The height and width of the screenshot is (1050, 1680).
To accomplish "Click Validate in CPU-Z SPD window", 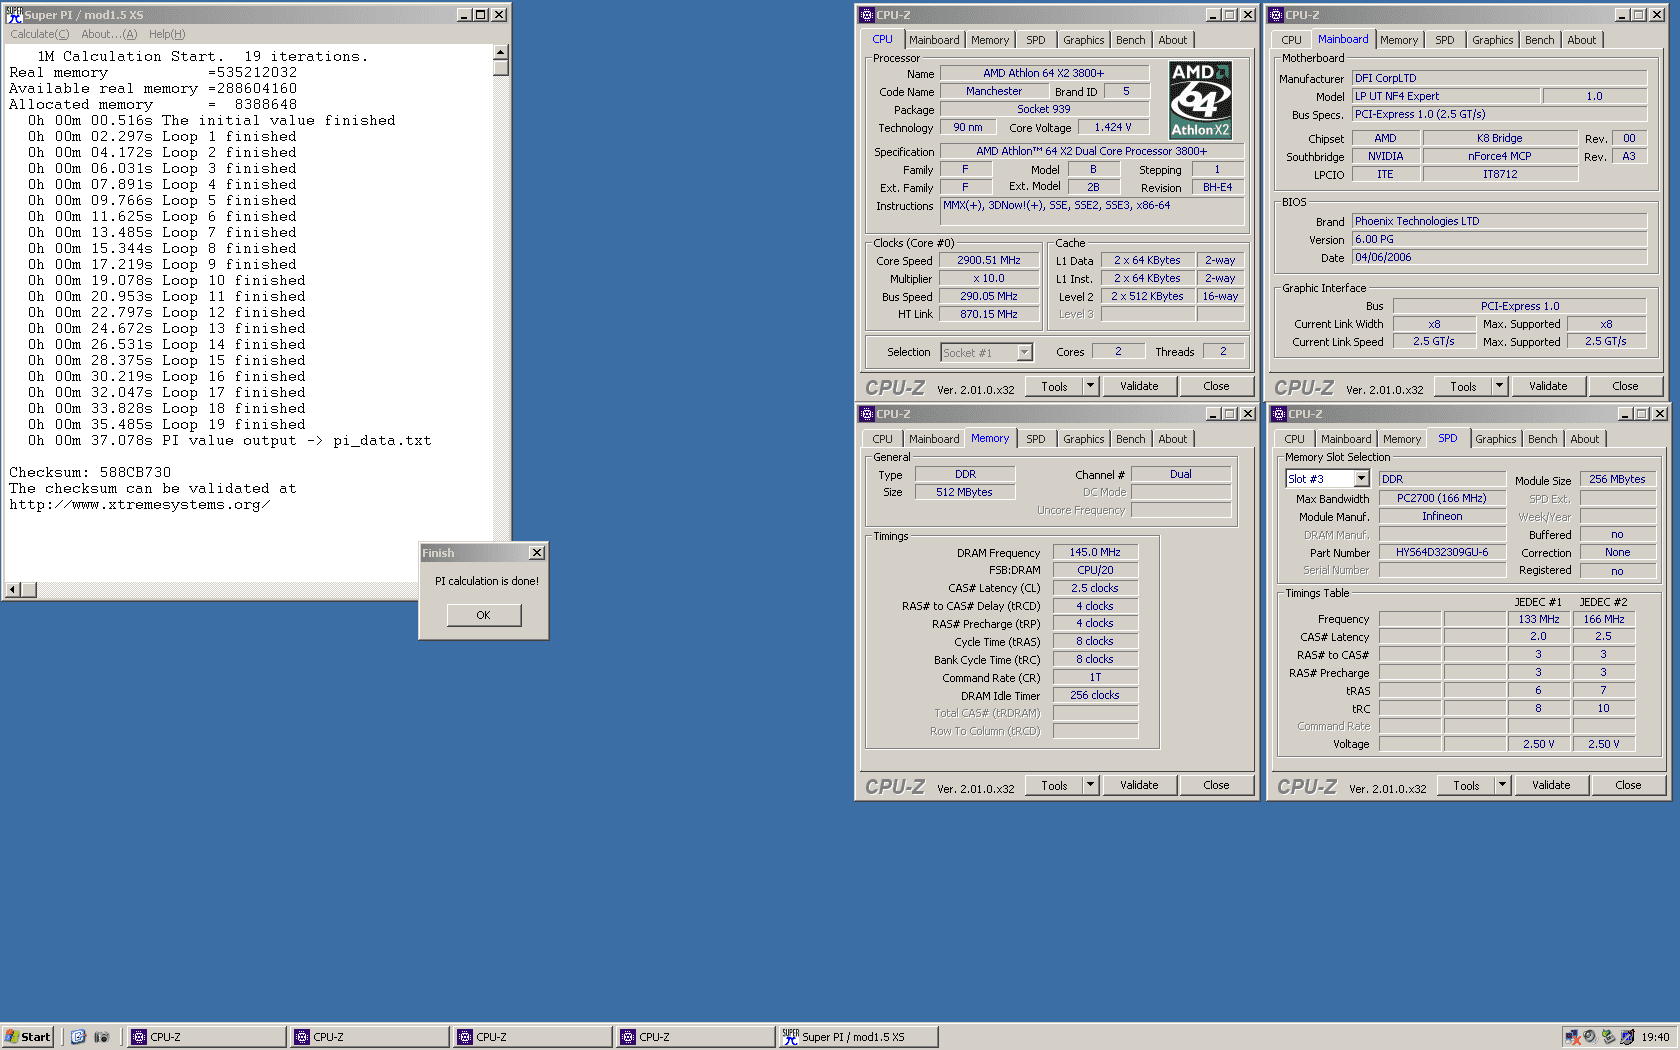I will point(1551,785).
